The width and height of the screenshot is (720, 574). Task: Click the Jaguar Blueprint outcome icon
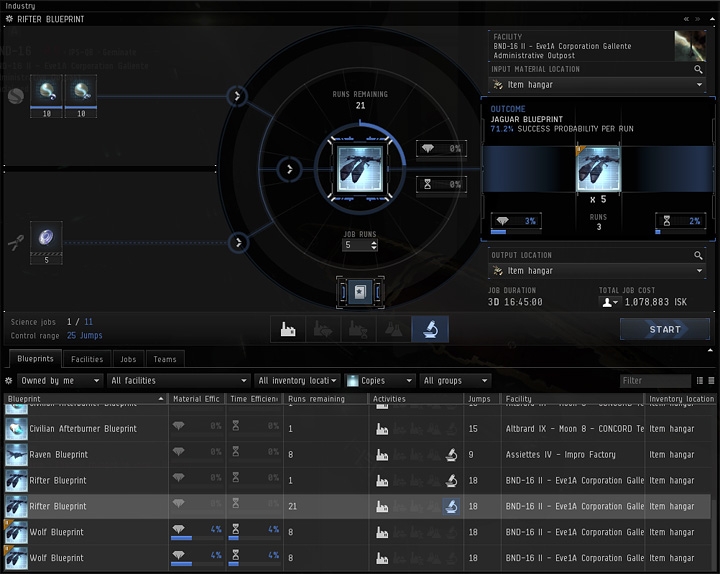coord(600,167)
